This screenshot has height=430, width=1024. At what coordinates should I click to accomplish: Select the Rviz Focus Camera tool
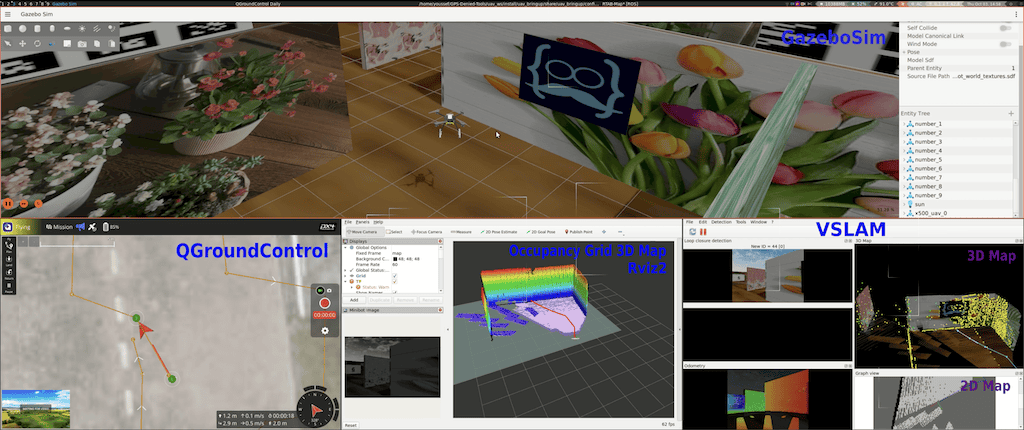(426, 232)
